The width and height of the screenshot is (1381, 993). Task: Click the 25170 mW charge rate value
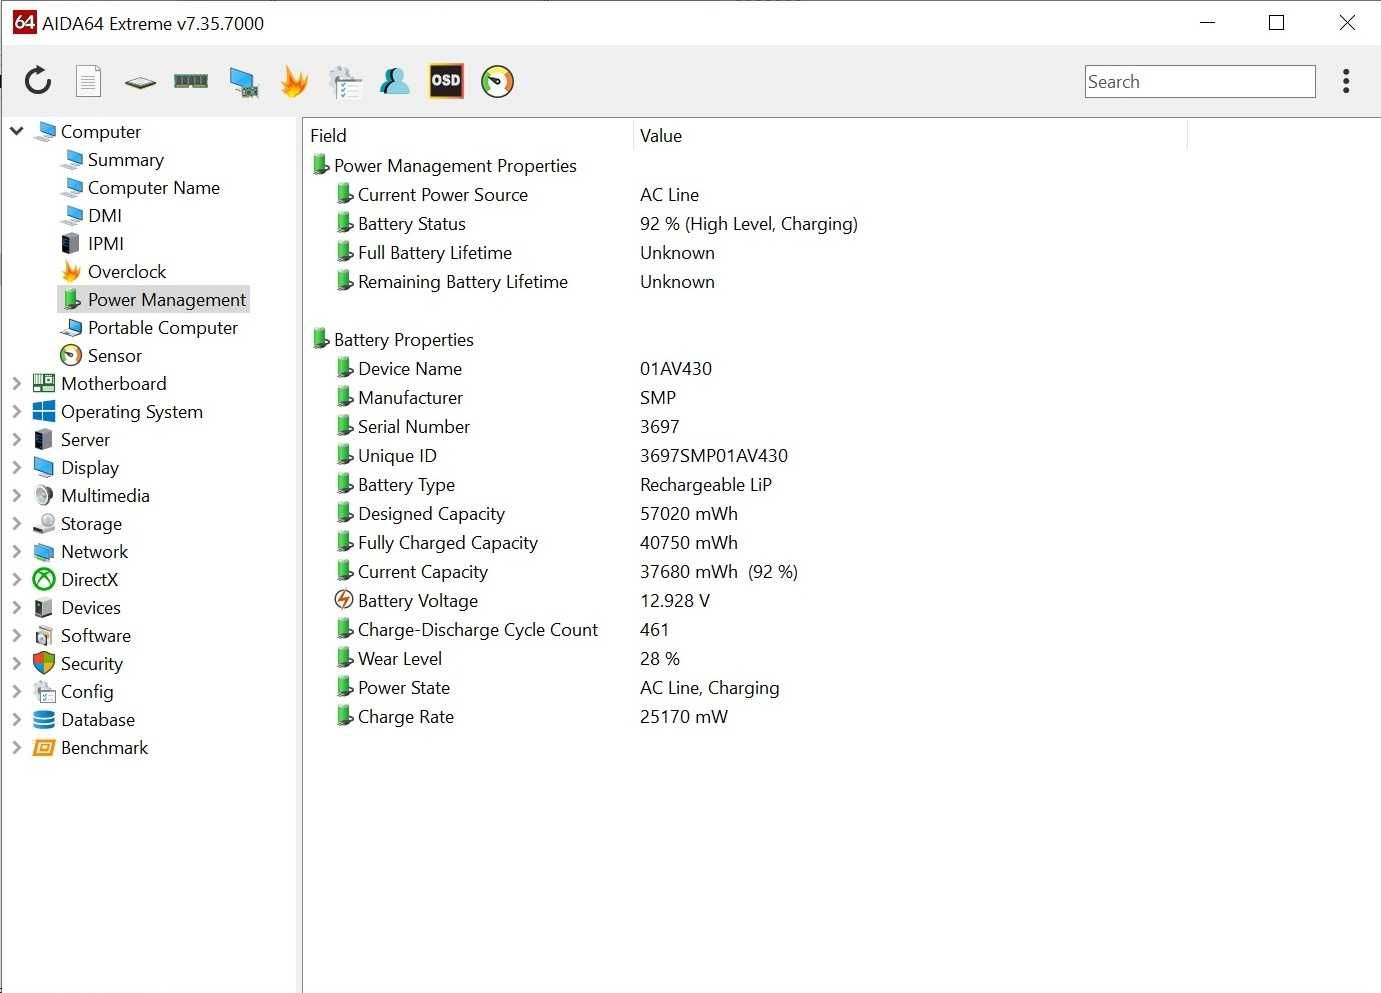(684, 716)
